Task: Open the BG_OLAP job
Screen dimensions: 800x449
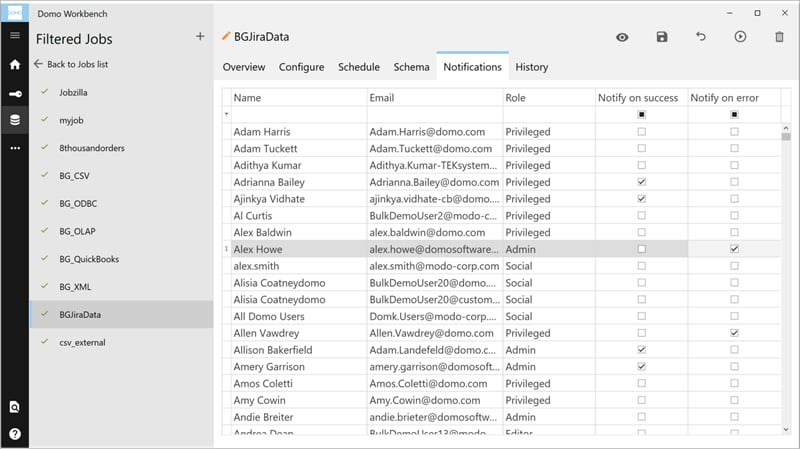Action: click(121, 231)
